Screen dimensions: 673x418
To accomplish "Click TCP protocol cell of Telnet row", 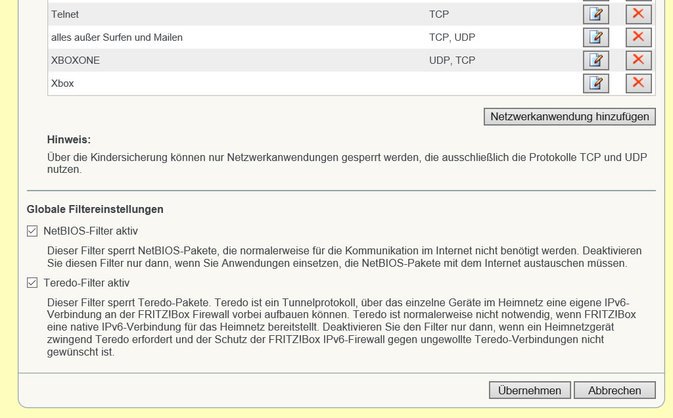I will (439, 14).
